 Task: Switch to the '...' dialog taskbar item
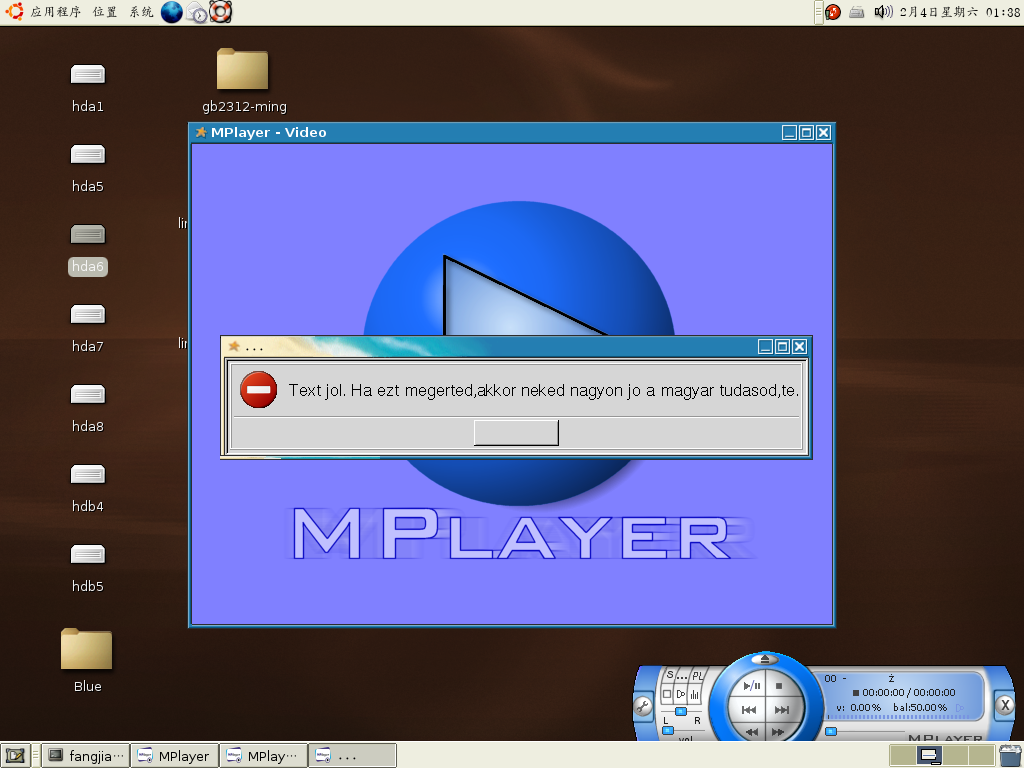coord(352,756)
